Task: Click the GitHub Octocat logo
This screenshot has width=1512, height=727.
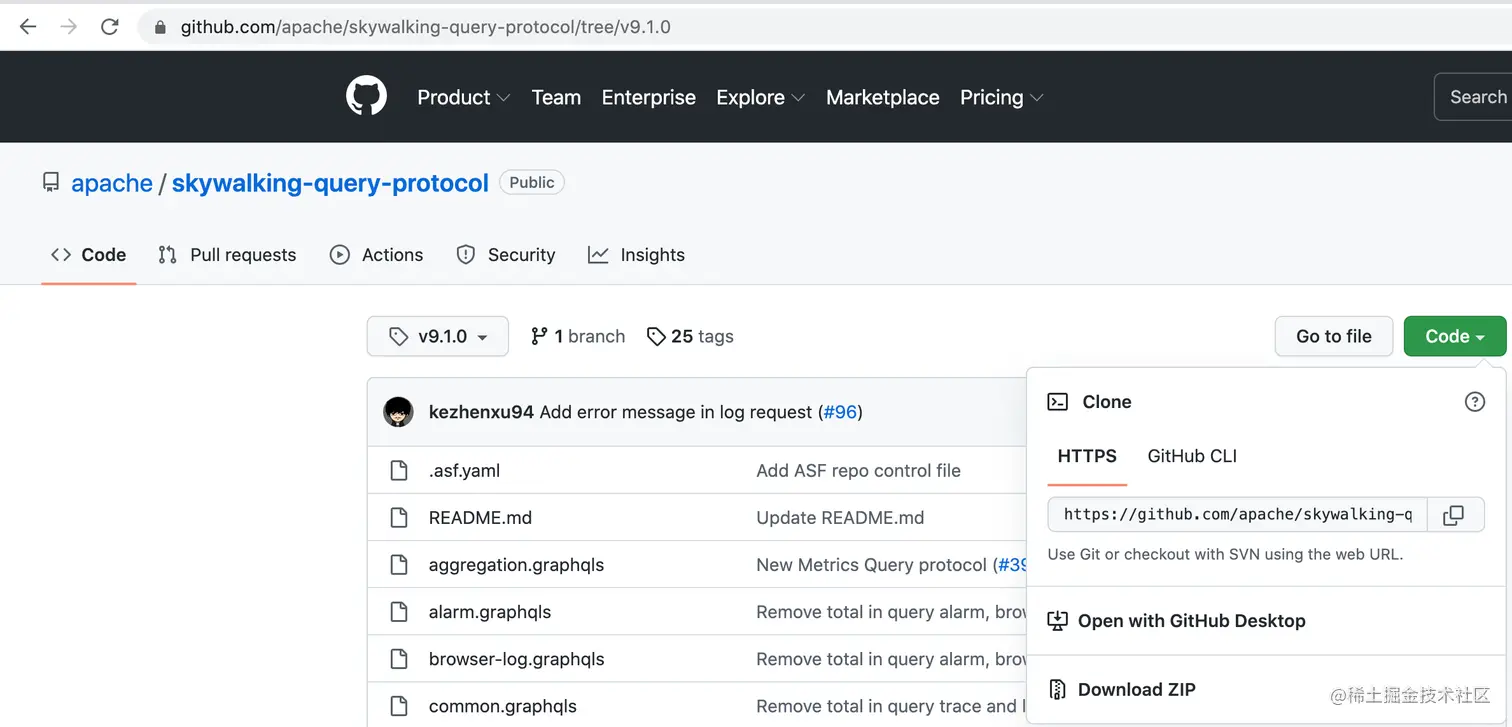Action: coord(366,97)
